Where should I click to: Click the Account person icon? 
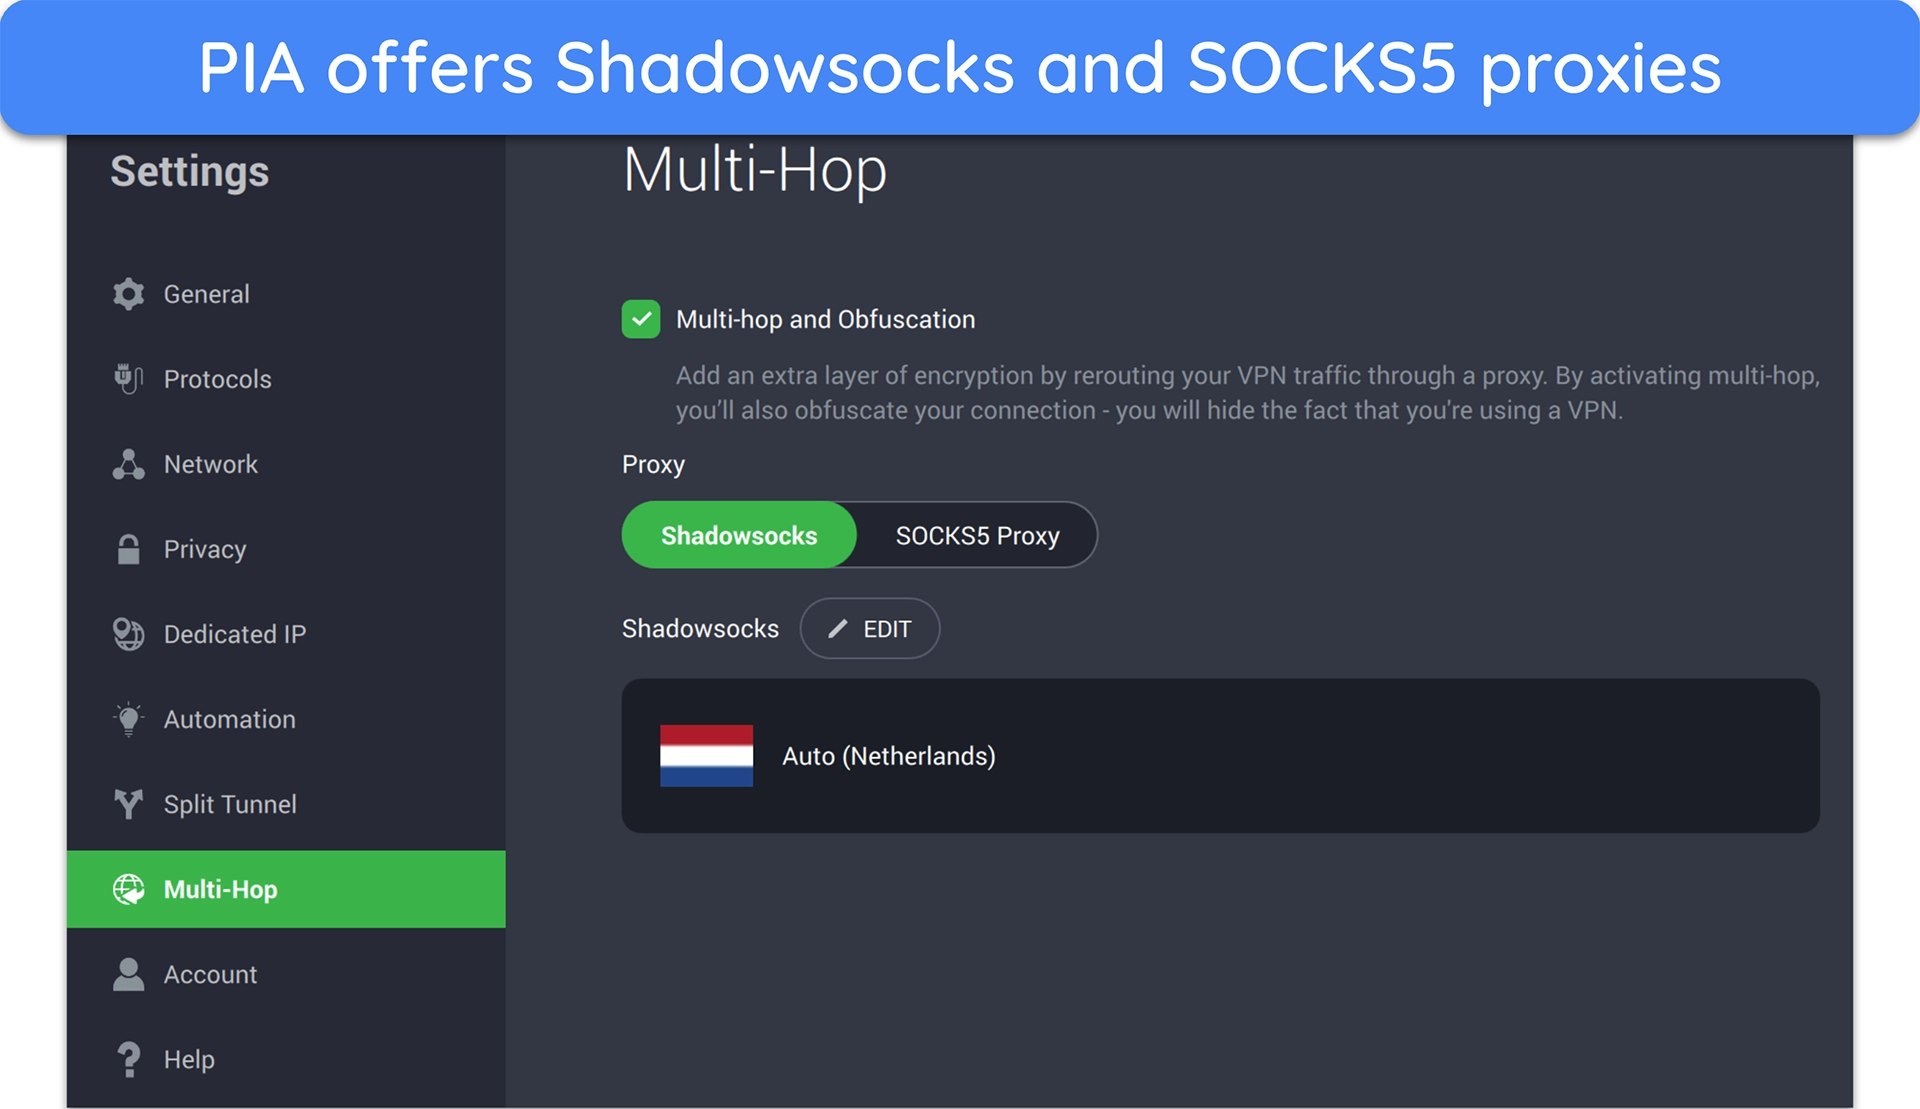click(129, 974)
